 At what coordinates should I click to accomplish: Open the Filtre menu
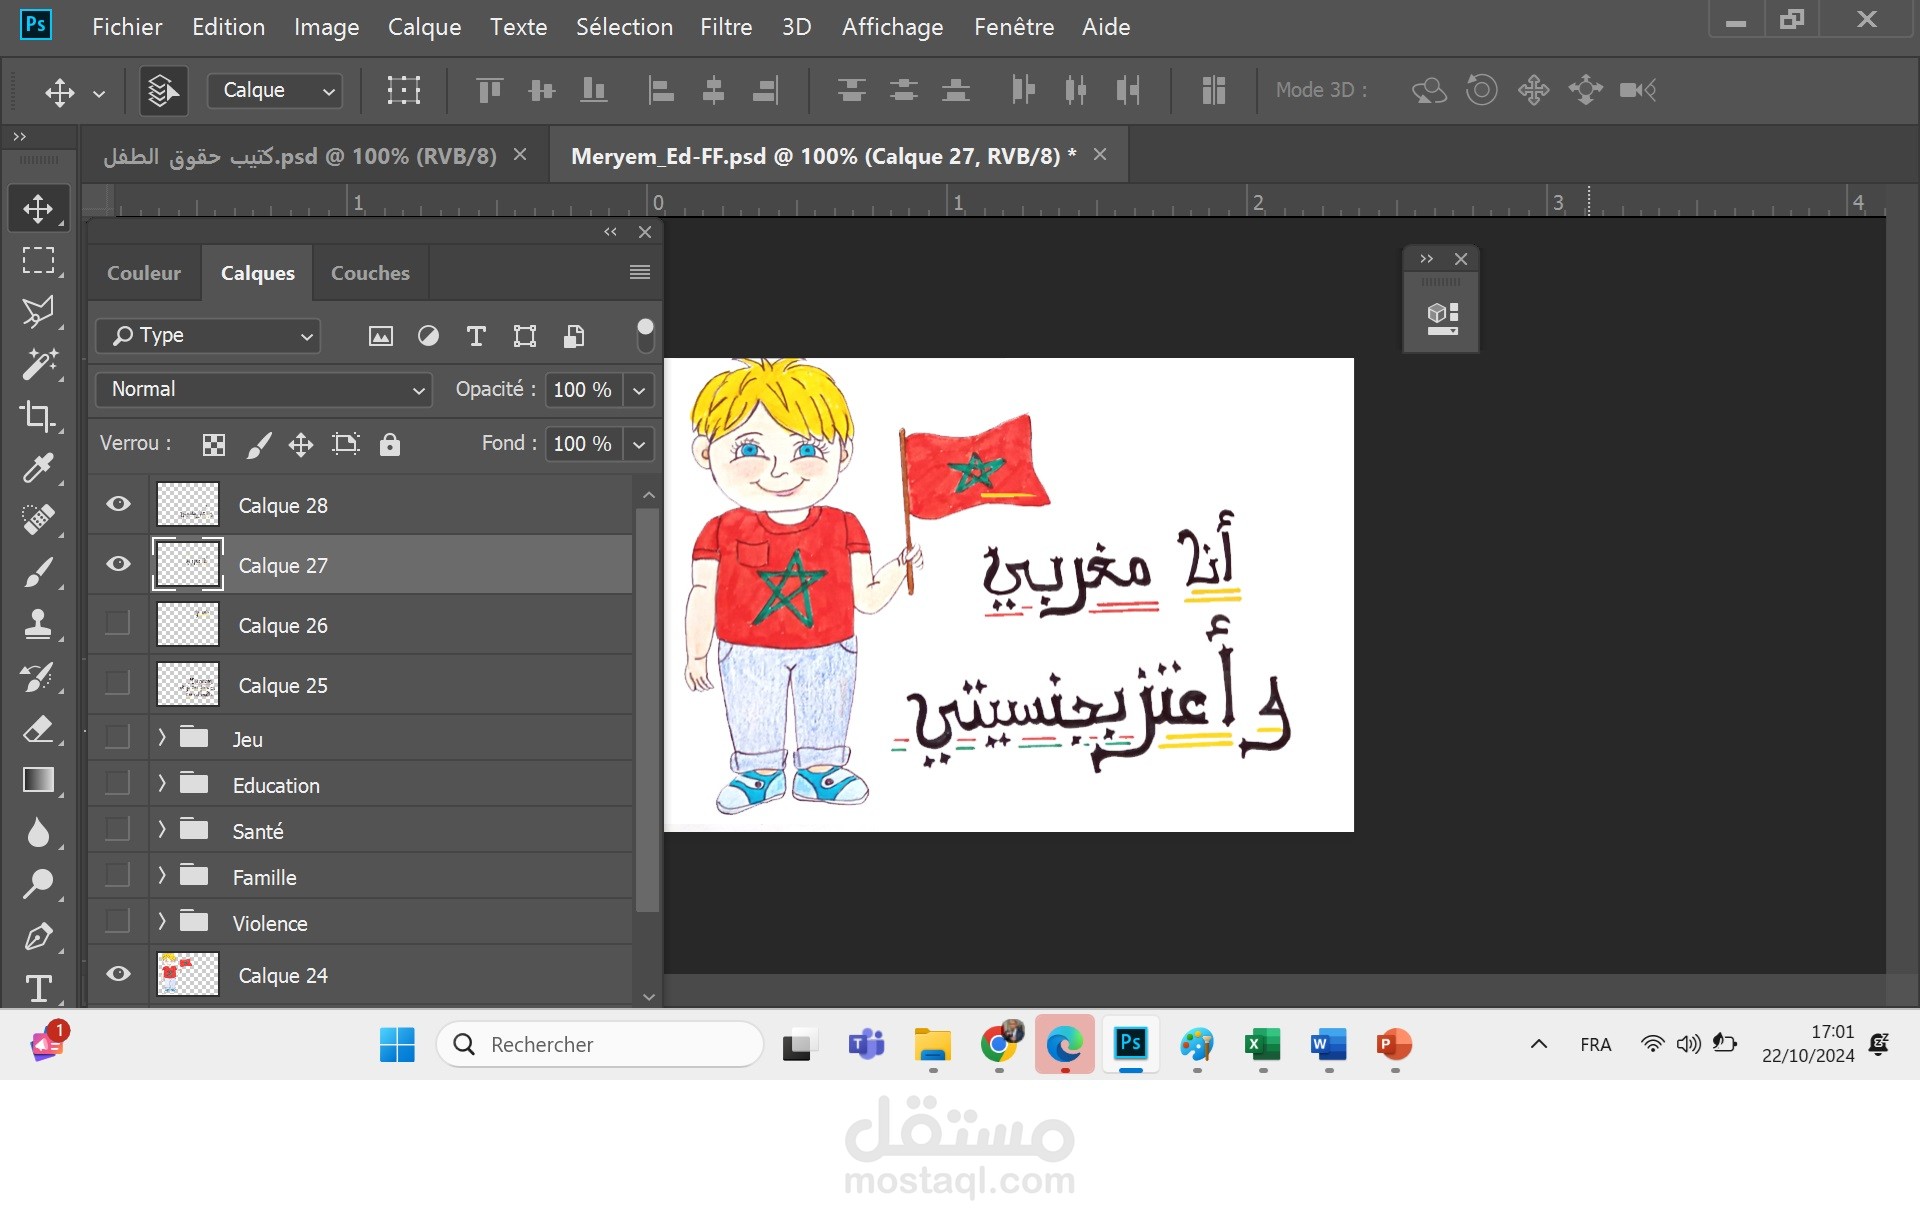click(x=725, y=27)
